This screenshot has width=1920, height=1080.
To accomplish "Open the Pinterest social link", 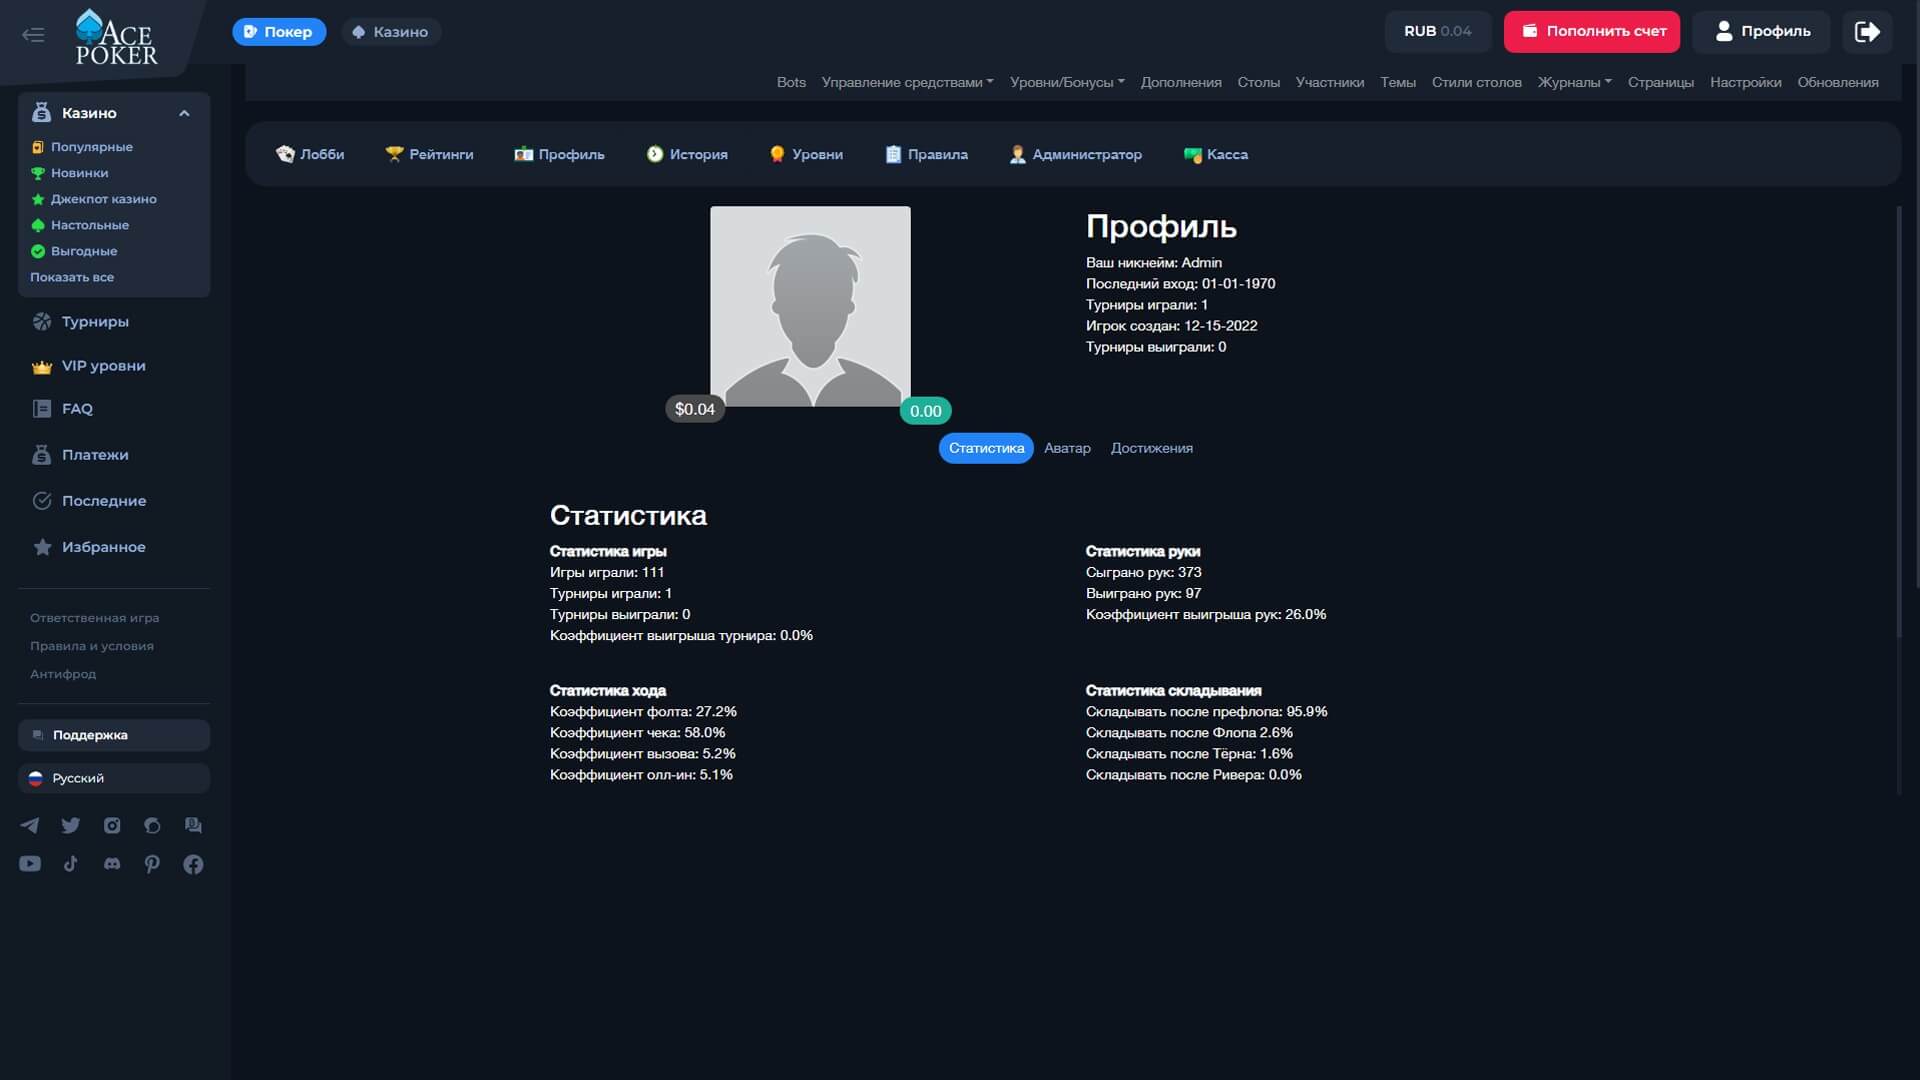I will [152, 864].
